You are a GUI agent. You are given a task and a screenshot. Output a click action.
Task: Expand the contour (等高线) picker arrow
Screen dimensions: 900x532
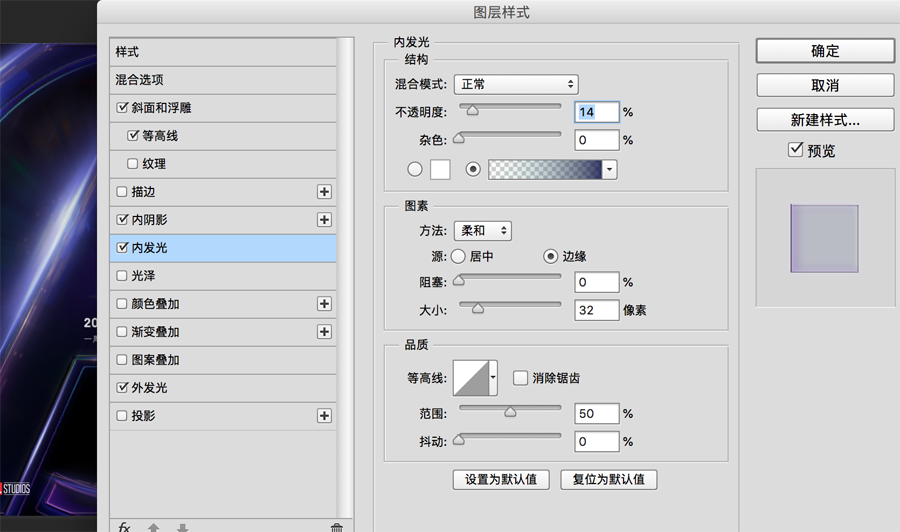492,378
